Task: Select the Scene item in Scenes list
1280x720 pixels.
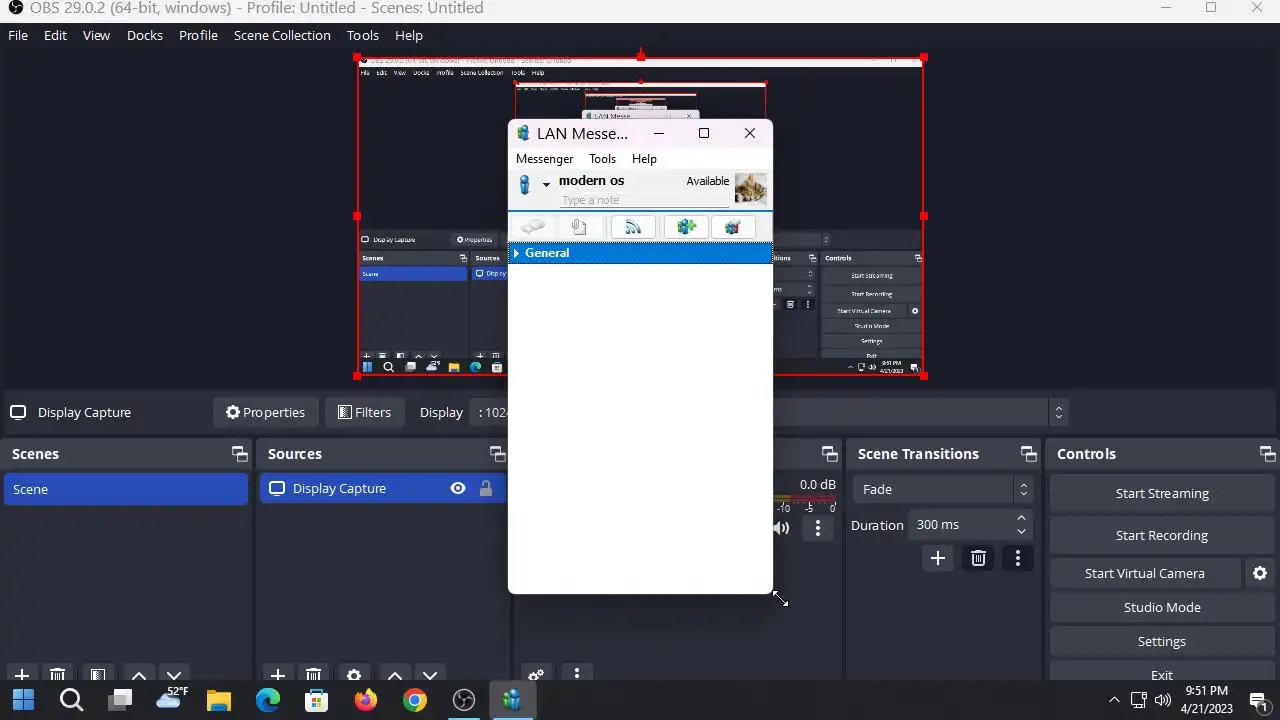Action: 126,489
